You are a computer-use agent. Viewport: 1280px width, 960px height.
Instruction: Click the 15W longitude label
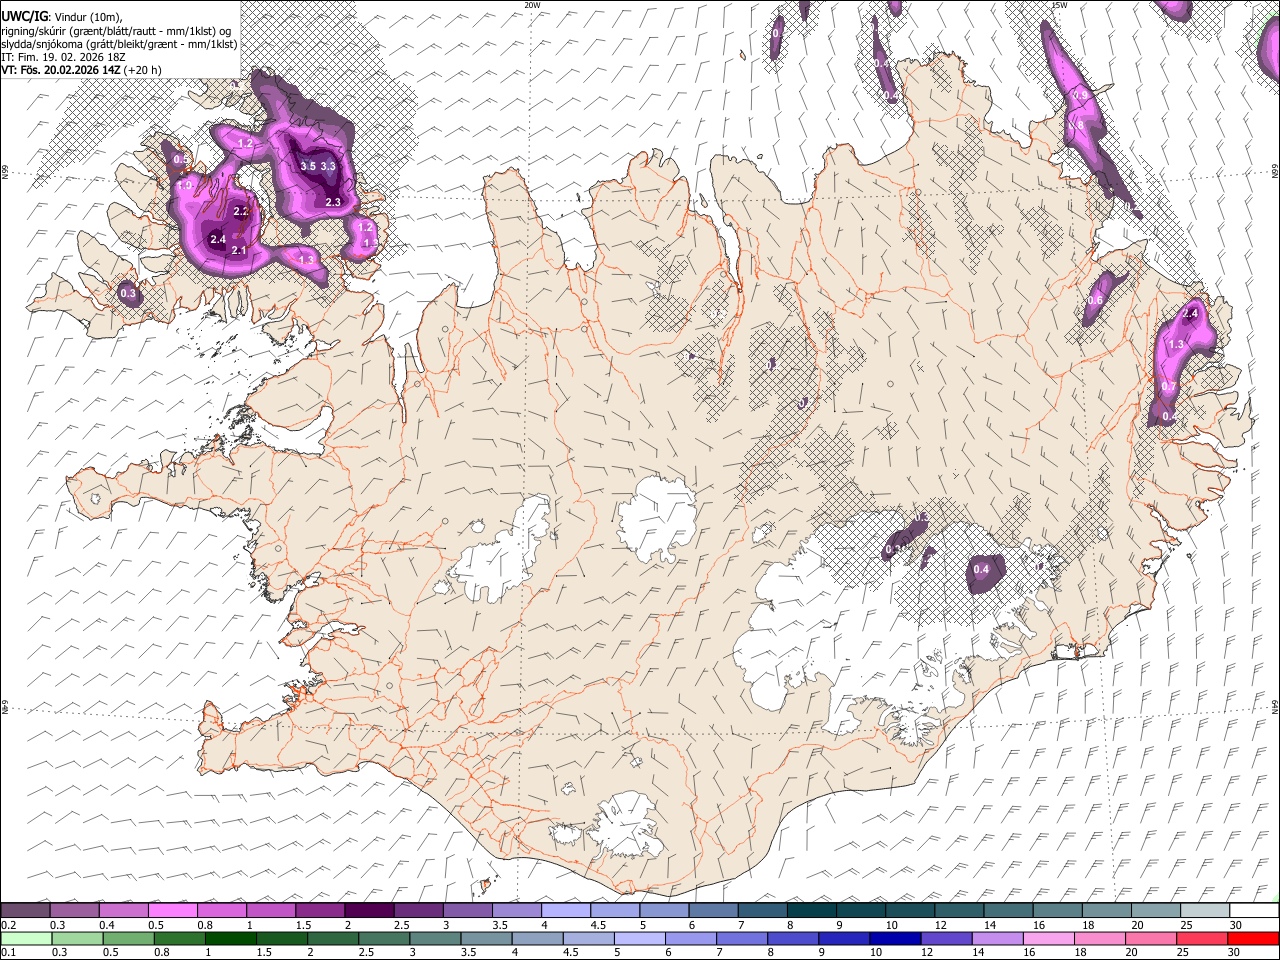pyautogui.click(x=1058, y=5)
